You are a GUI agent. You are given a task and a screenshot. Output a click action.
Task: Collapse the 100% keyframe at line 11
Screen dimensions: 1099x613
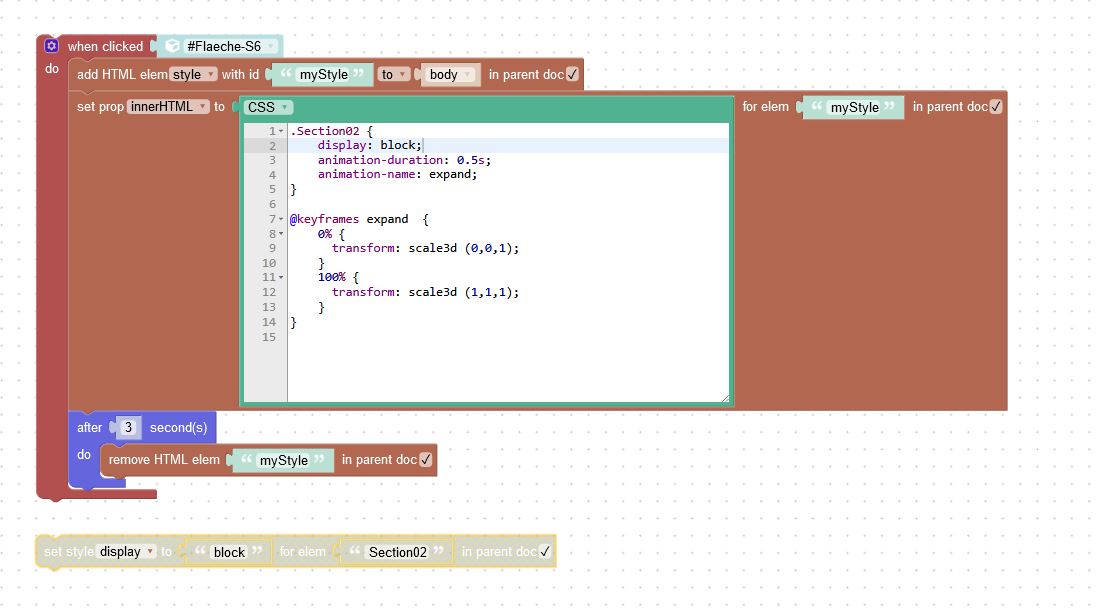tap(281, 277)
